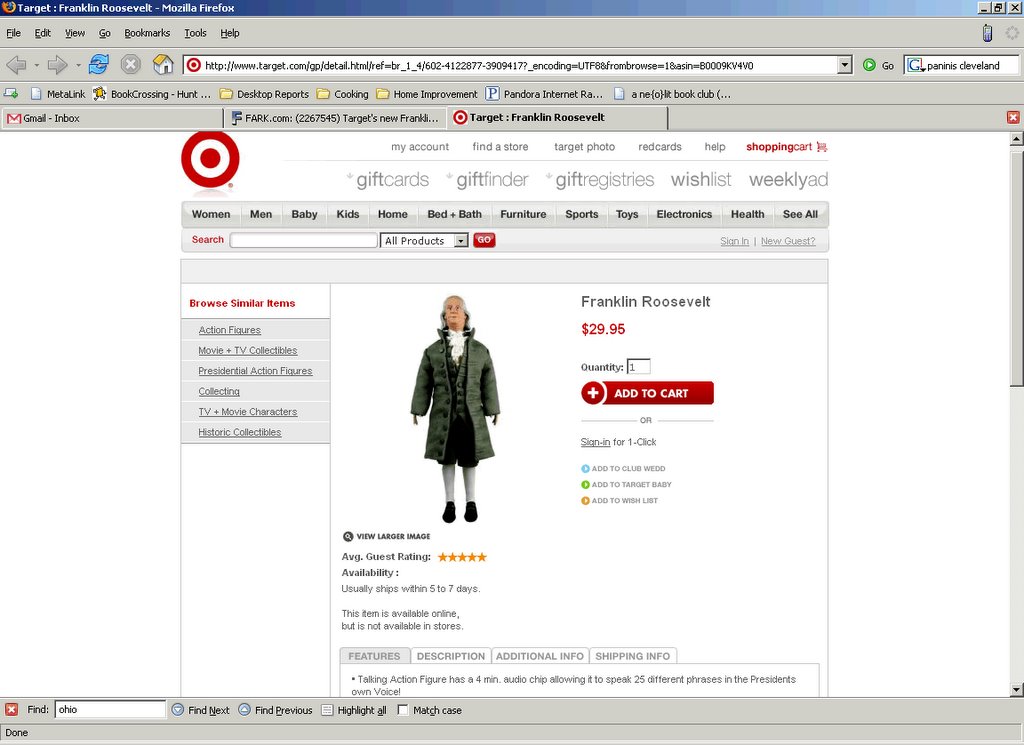Click the five-star guest rating
This screenshot has height=745, width=1024.
[x=462, y=557]
